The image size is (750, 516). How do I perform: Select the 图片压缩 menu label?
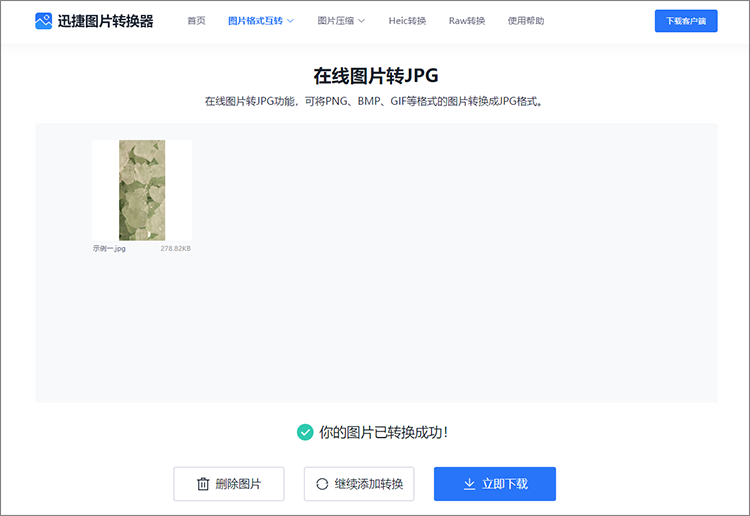tap(334, 21)
